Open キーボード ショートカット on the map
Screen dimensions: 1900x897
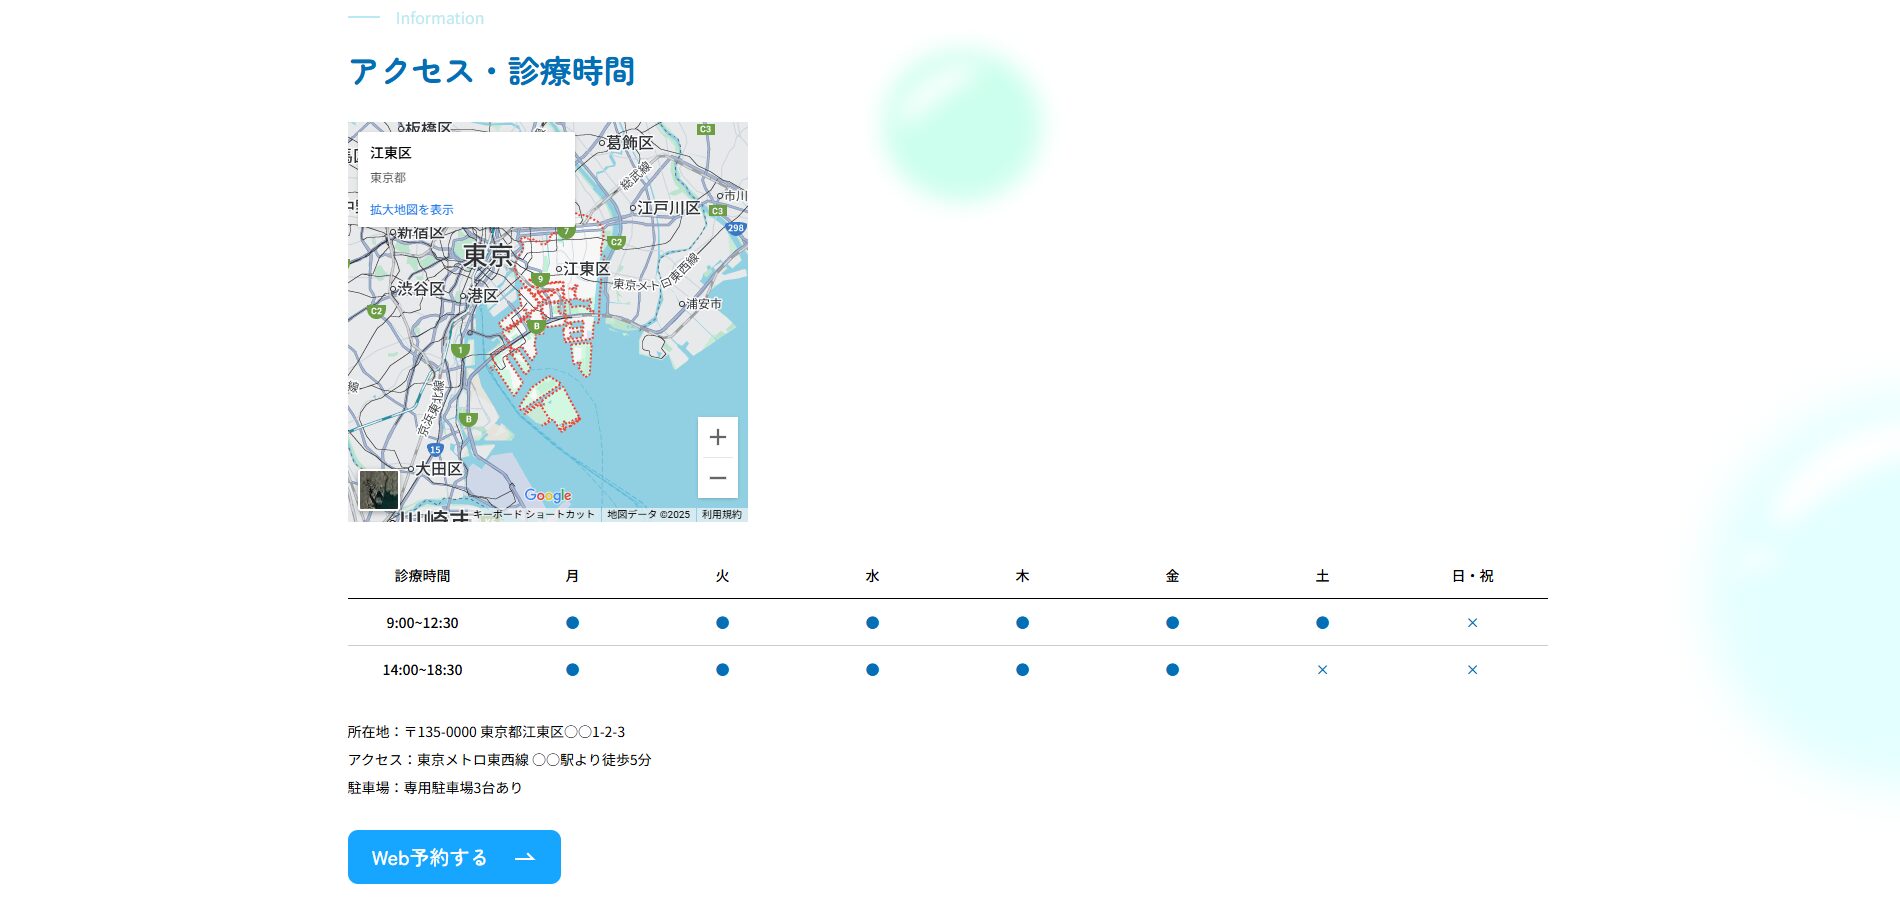(x=534, y=514)
